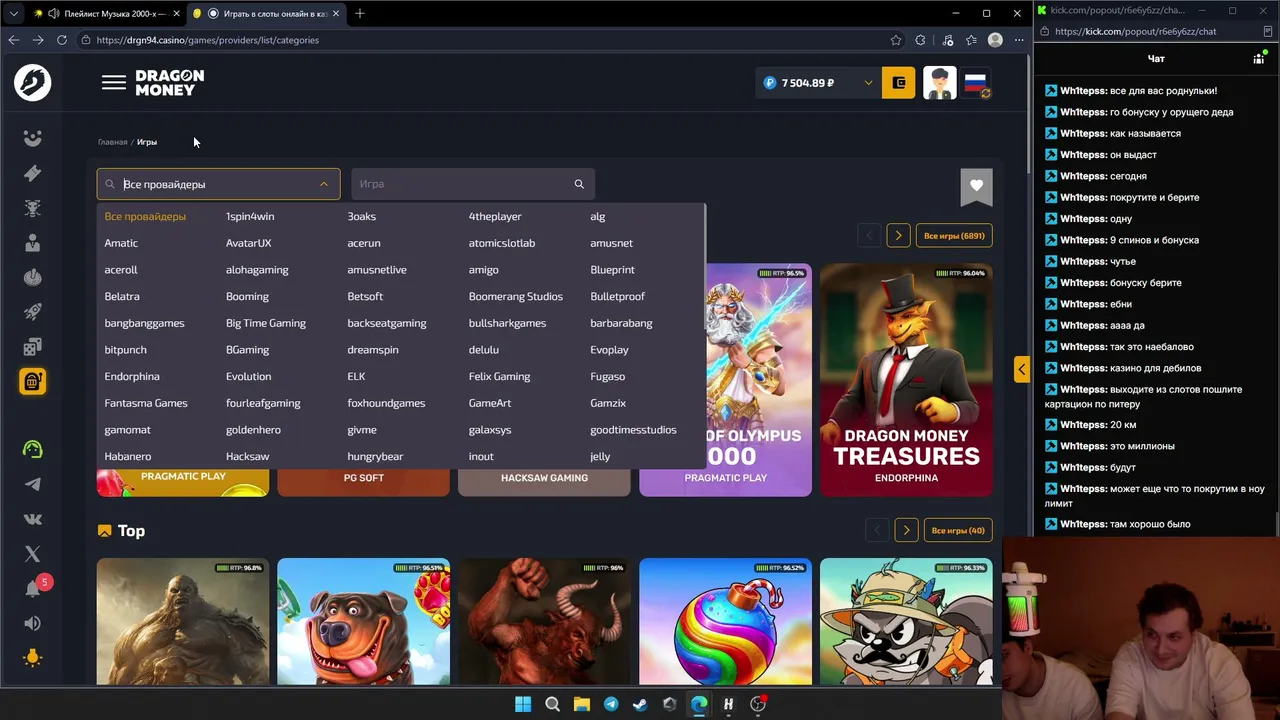
Task: Expand the chat panel with yellow arrow tab
Action: point(1021,369)
